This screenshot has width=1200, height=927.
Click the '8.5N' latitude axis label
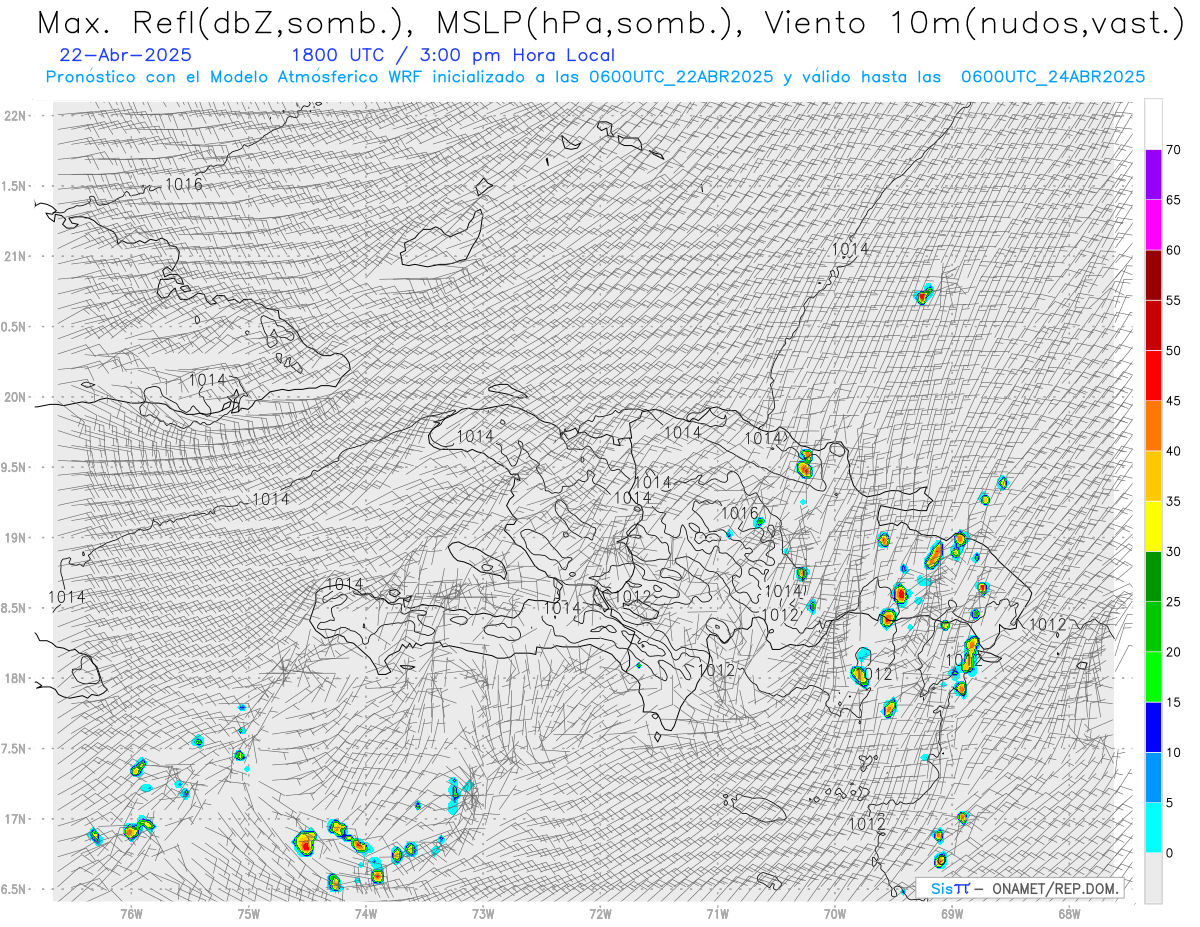15,608
